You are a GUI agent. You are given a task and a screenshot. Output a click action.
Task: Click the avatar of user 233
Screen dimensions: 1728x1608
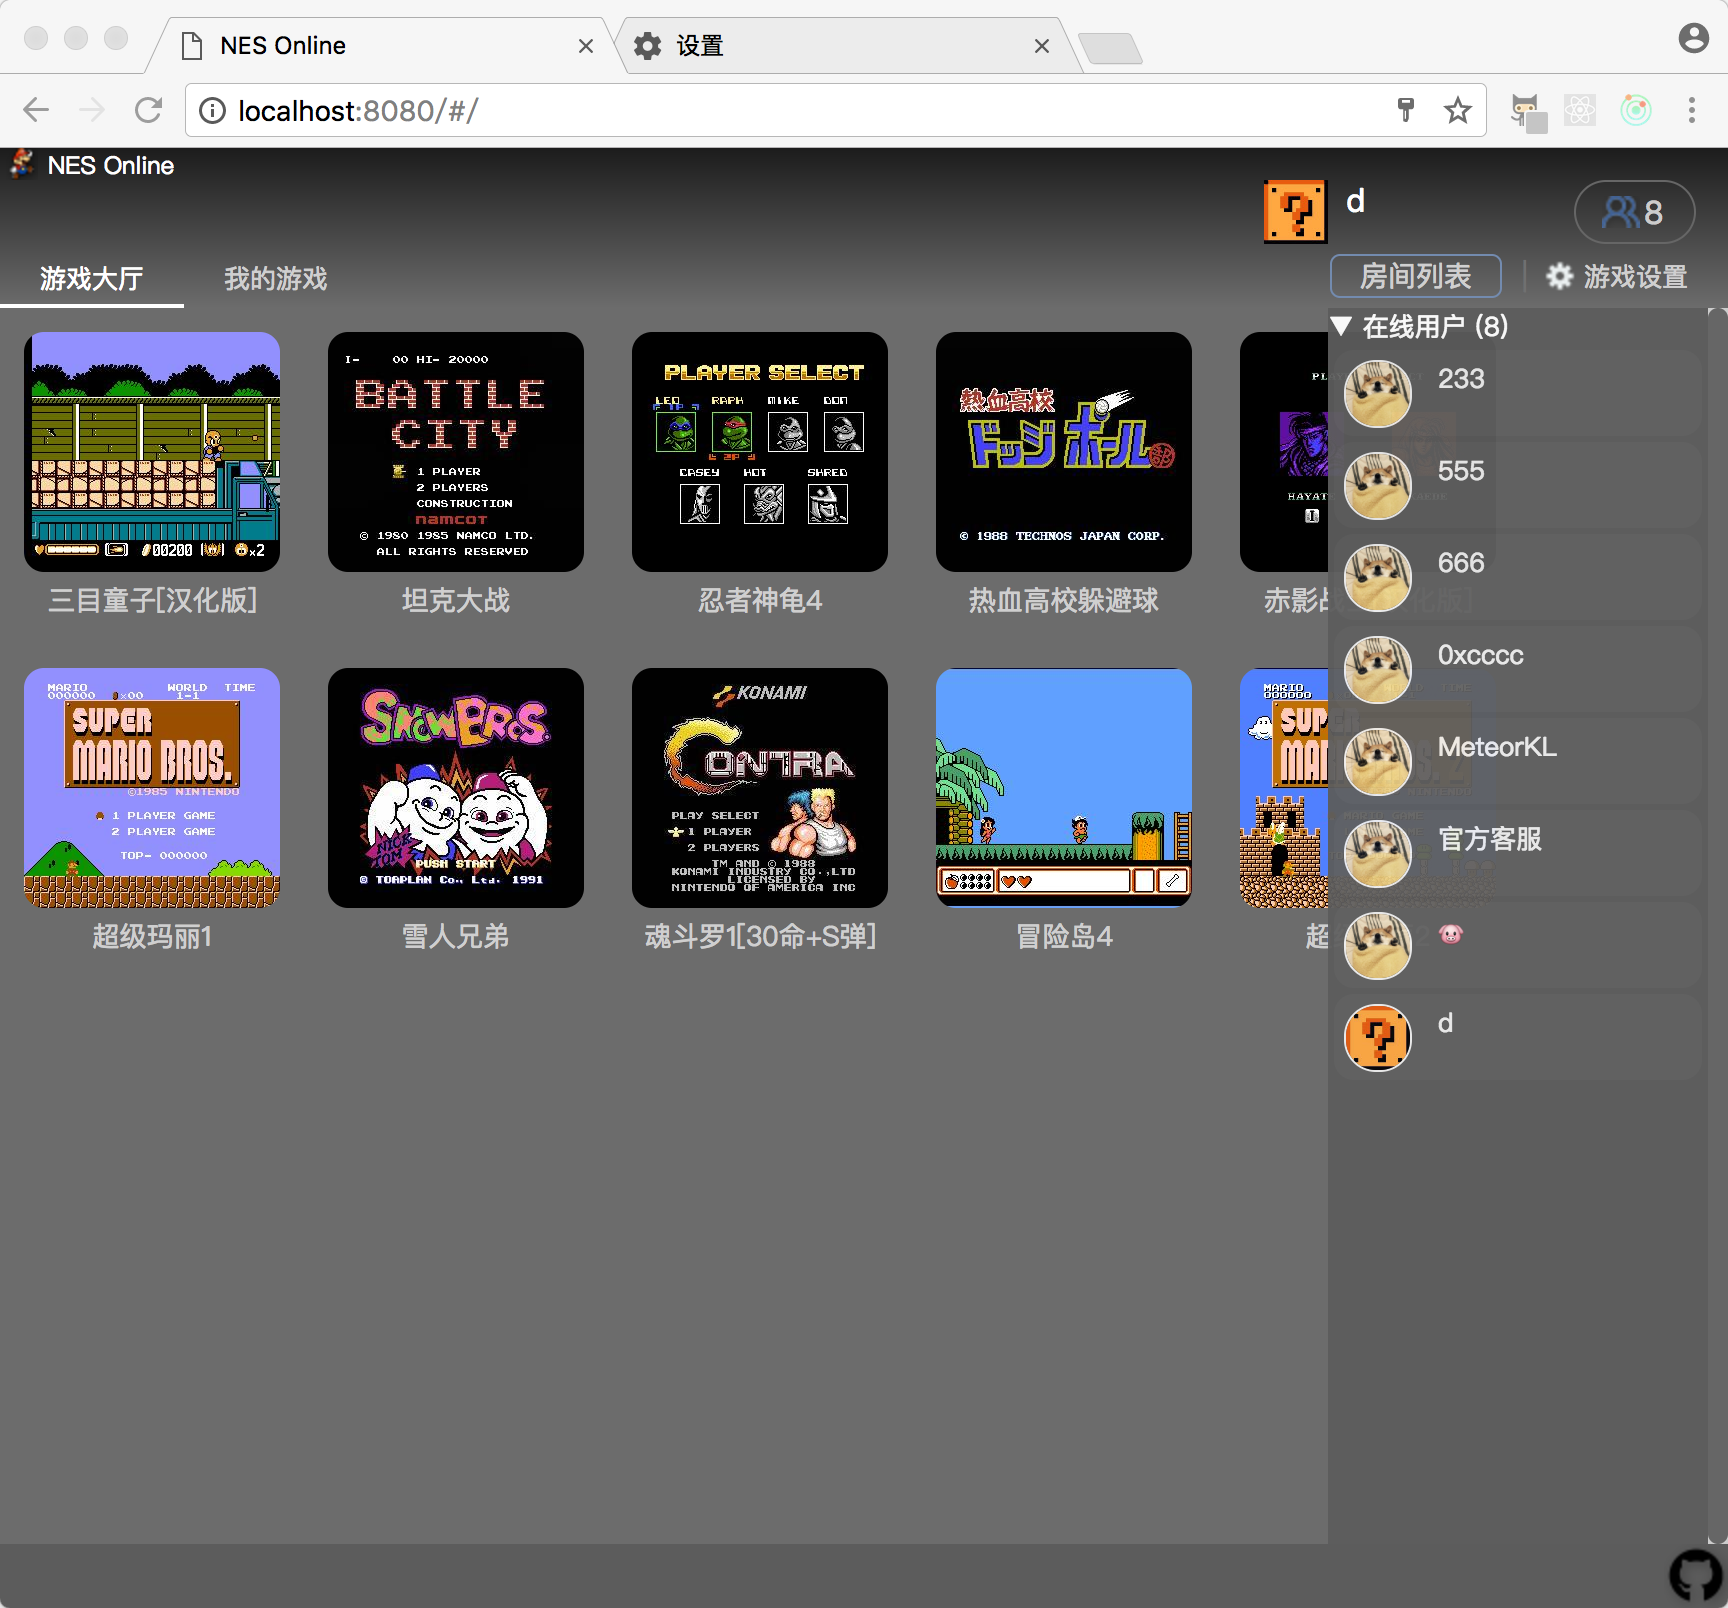[x=1378, y=394]
